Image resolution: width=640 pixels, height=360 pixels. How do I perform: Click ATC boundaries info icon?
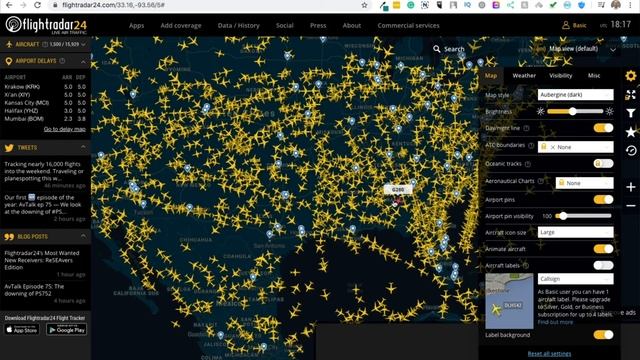pos(531,145)
